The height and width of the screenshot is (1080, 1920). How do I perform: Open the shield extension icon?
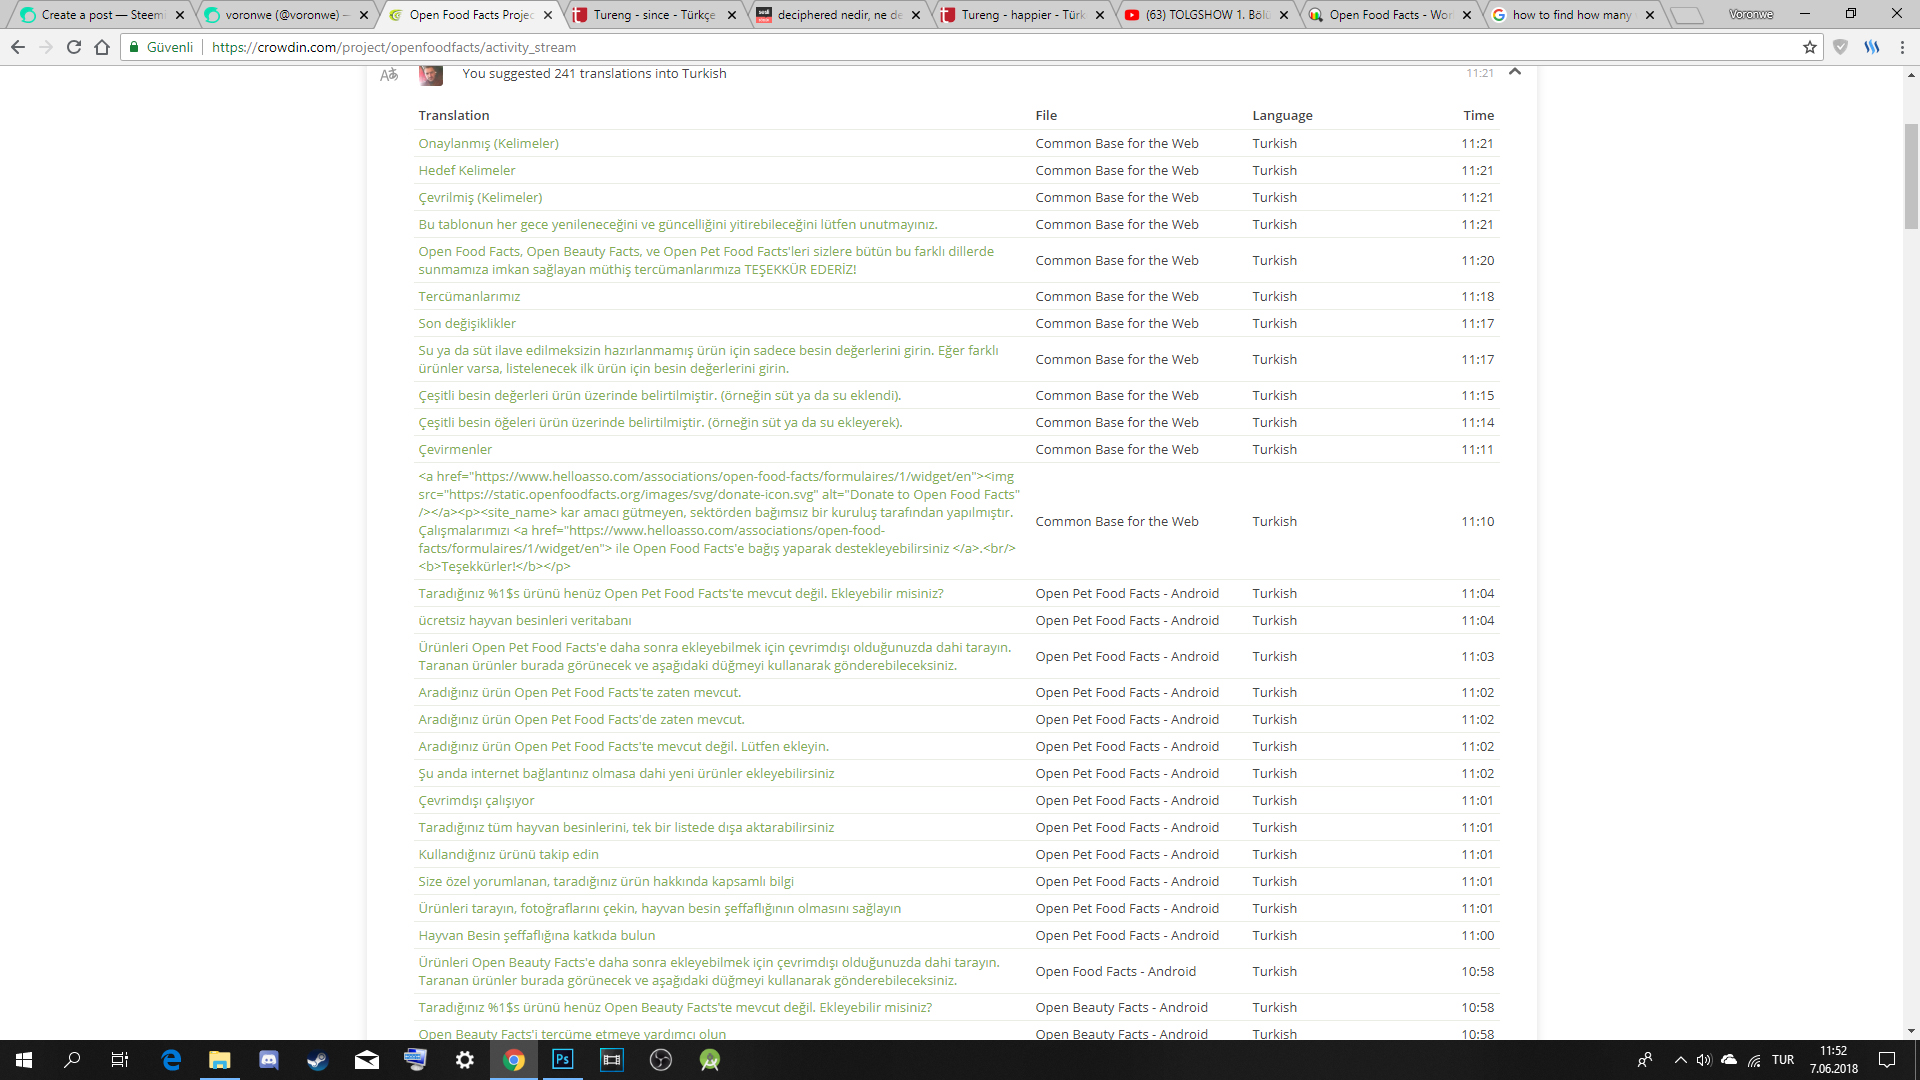(x=1840, y=47)
